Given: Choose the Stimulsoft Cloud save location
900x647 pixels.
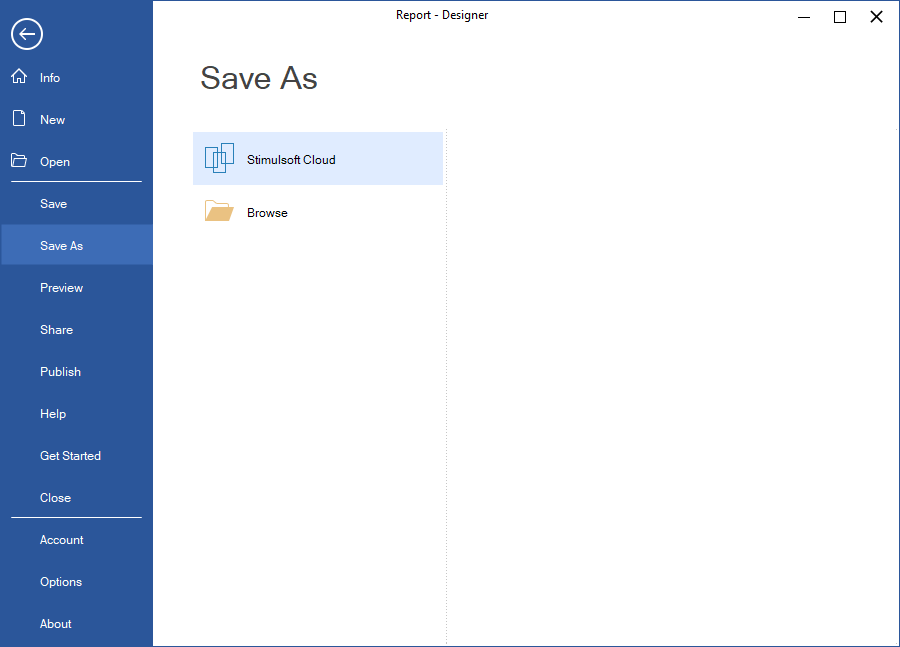Looking at the screenshot, I should click(291, 159).
